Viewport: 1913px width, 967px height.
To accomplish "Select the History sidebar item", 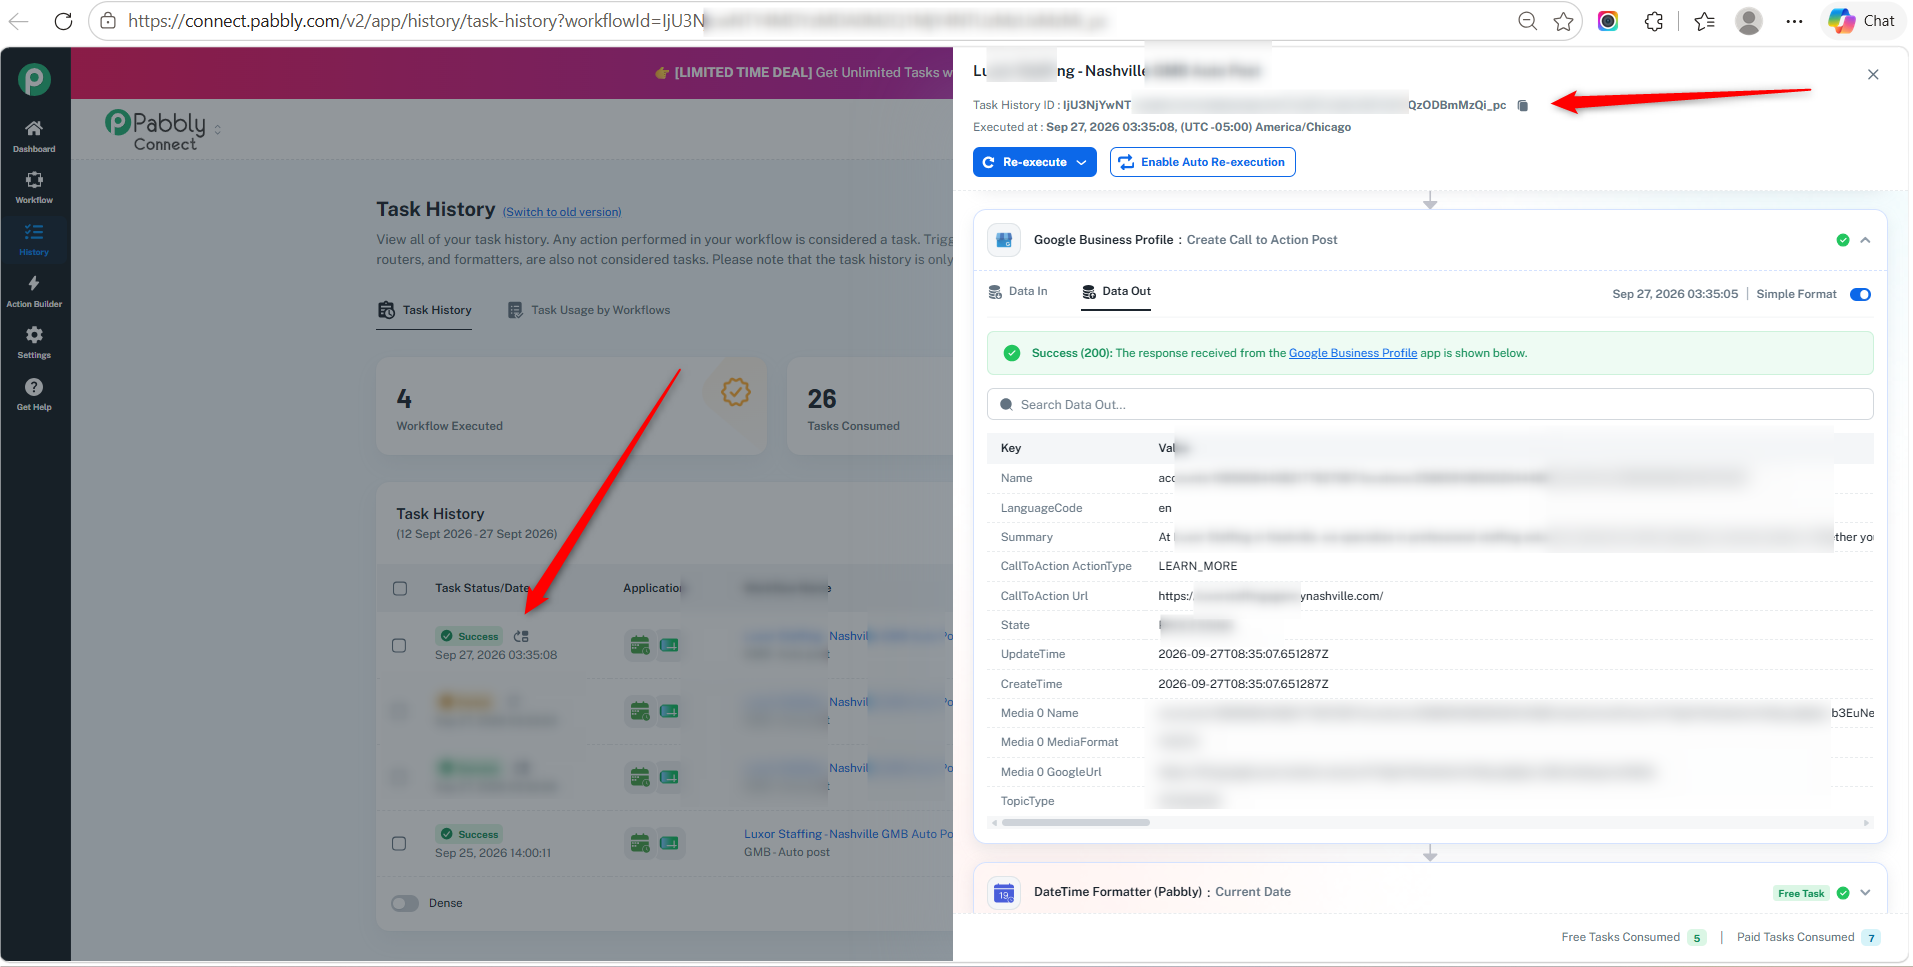I will pos(34,239).
